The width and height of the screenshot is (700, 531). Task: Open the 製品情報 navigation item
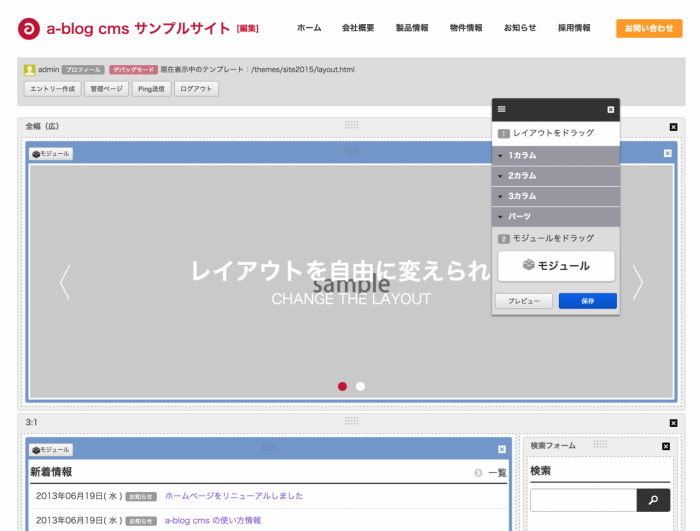(412, 28)
